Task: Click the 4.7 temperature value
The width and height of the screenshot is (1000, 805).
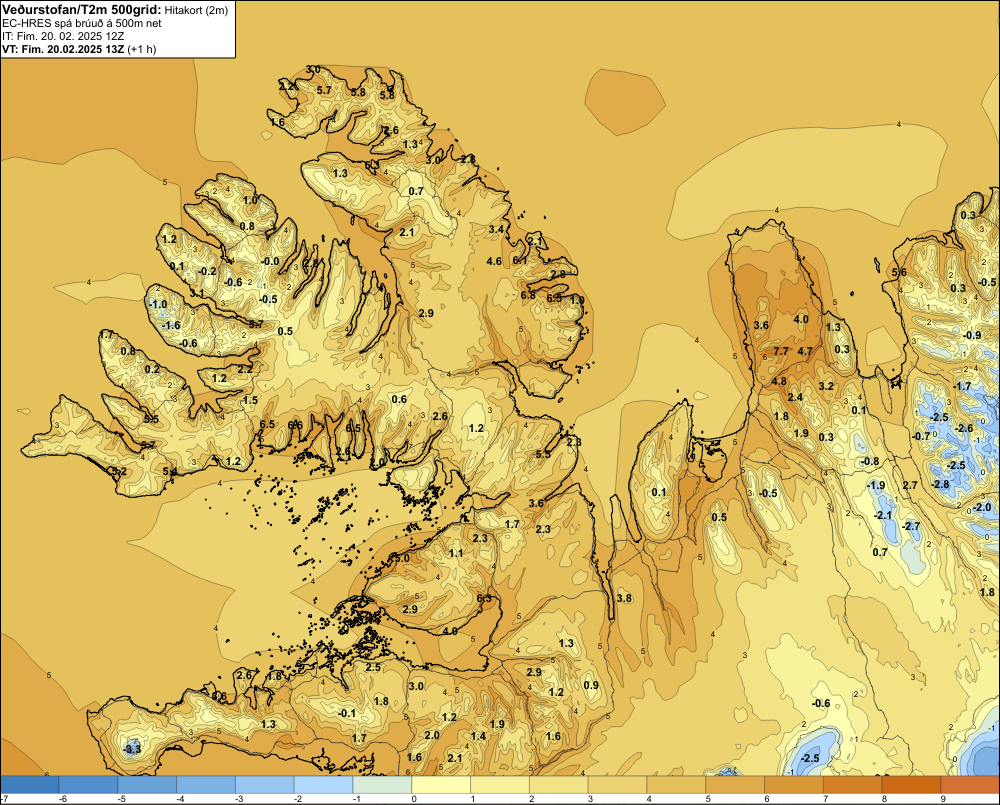Action: (x=805, y=351)
